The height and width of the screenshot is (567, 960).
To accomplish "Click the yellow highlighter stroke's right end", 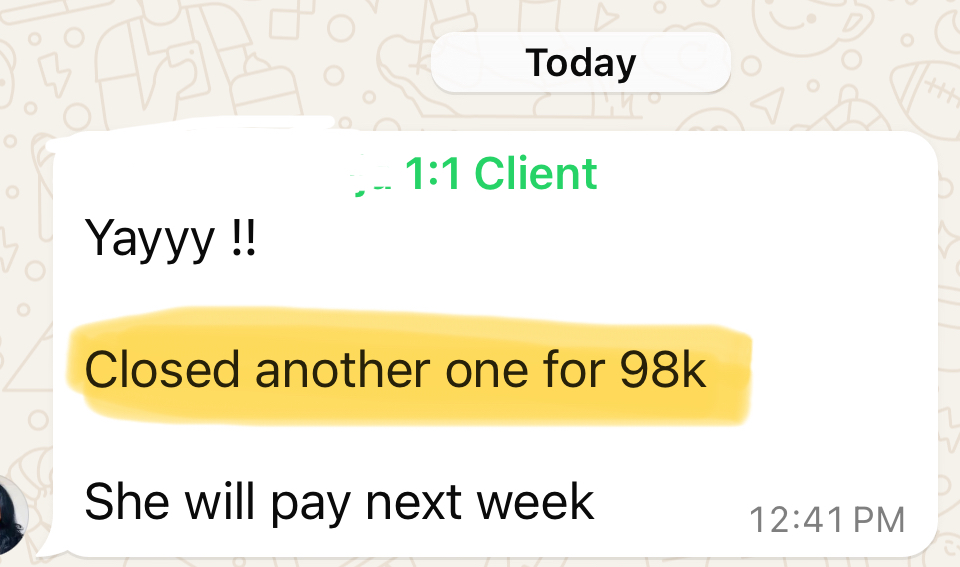I will click(738, 377).
